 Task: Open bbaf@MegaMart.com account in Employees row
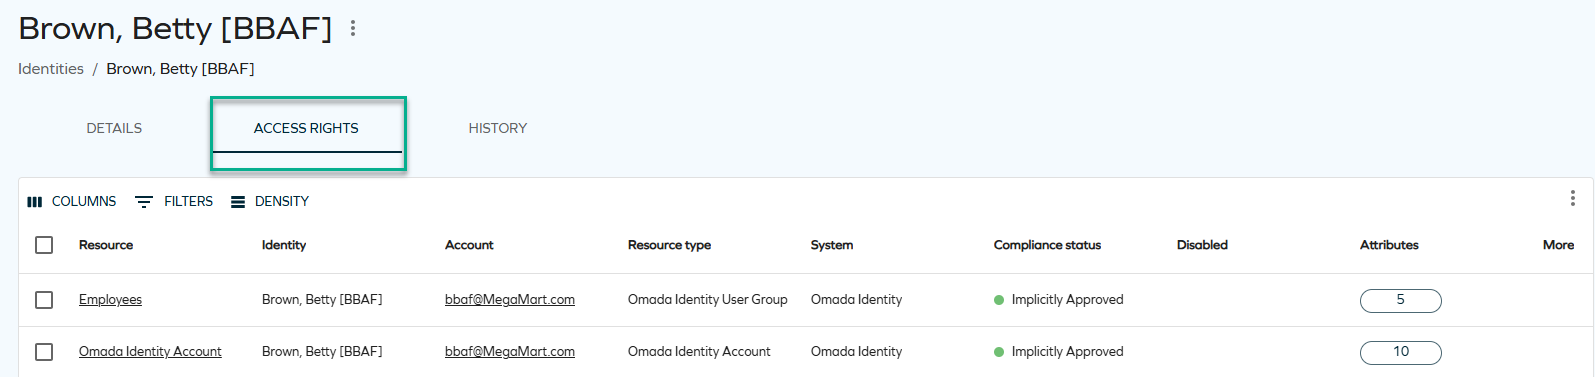(x=510, y=300)
